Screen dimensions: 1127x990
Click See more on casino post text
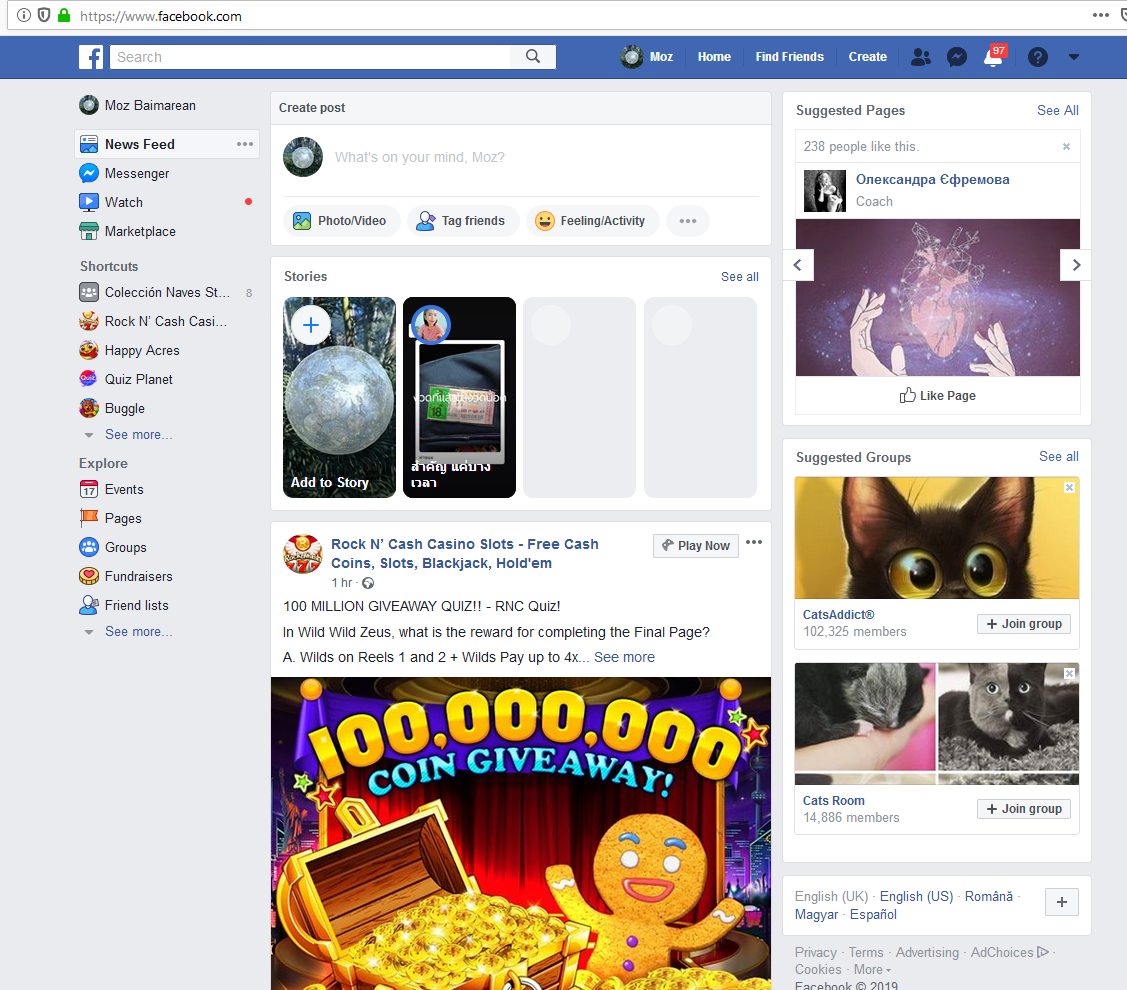624,657
